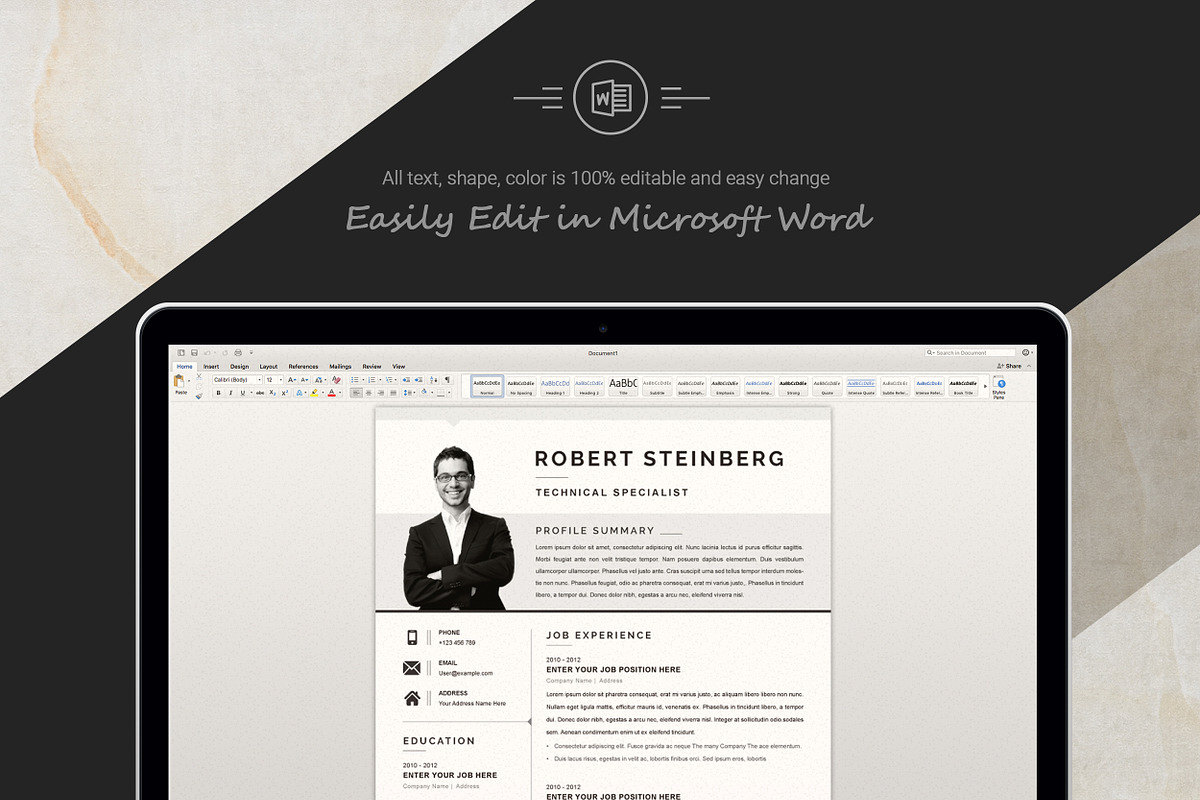Switch to the Insert ribbon tab
Viewport: 1200px width, 800px height.
pyautogui.click(x=211, y=366)
